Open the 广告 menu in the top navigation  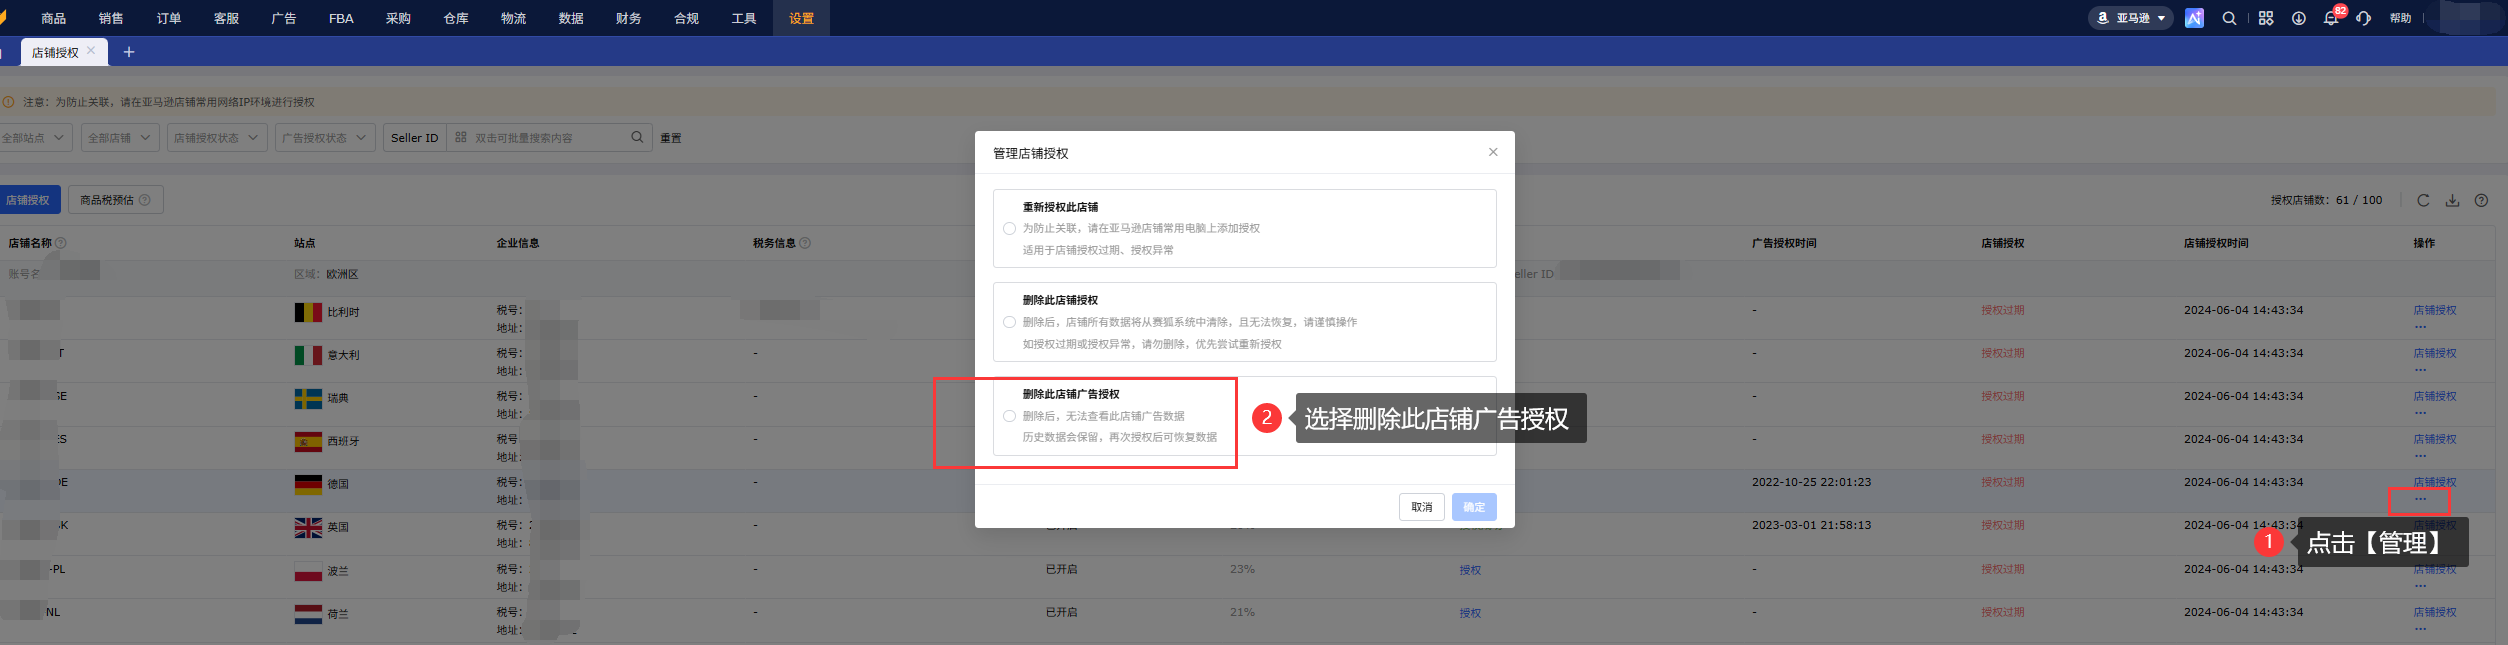coord(284,18)
